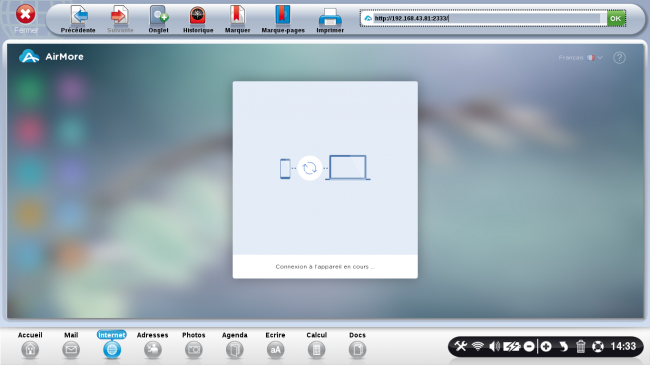Open Docs documents application
650x365 pixels.
pyautogui.click(x=357, y=345)
